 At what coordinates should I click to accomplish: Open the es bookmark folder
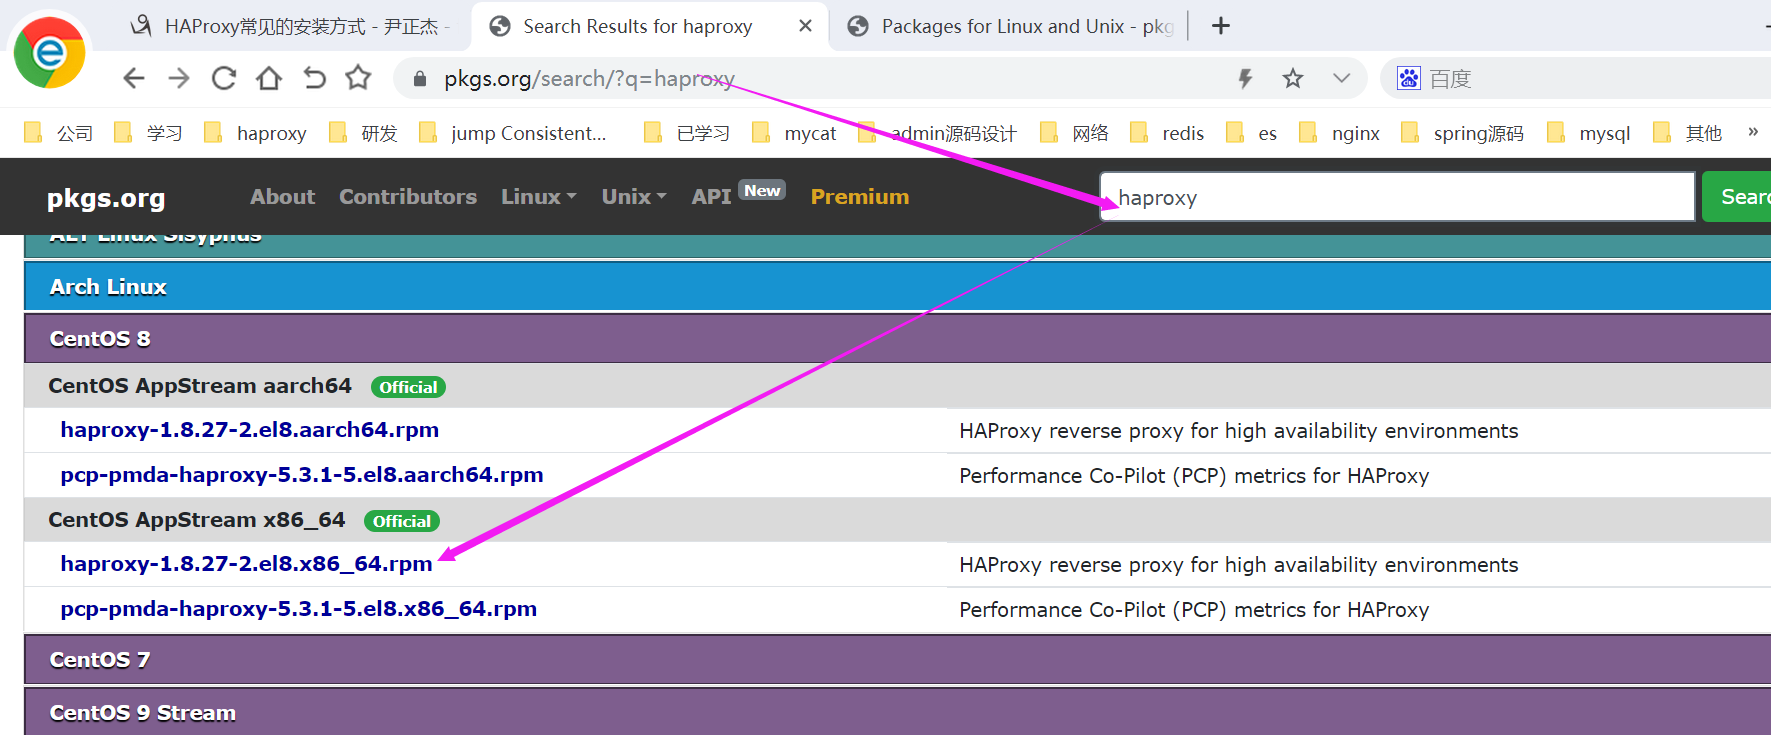coord(1252,133)
